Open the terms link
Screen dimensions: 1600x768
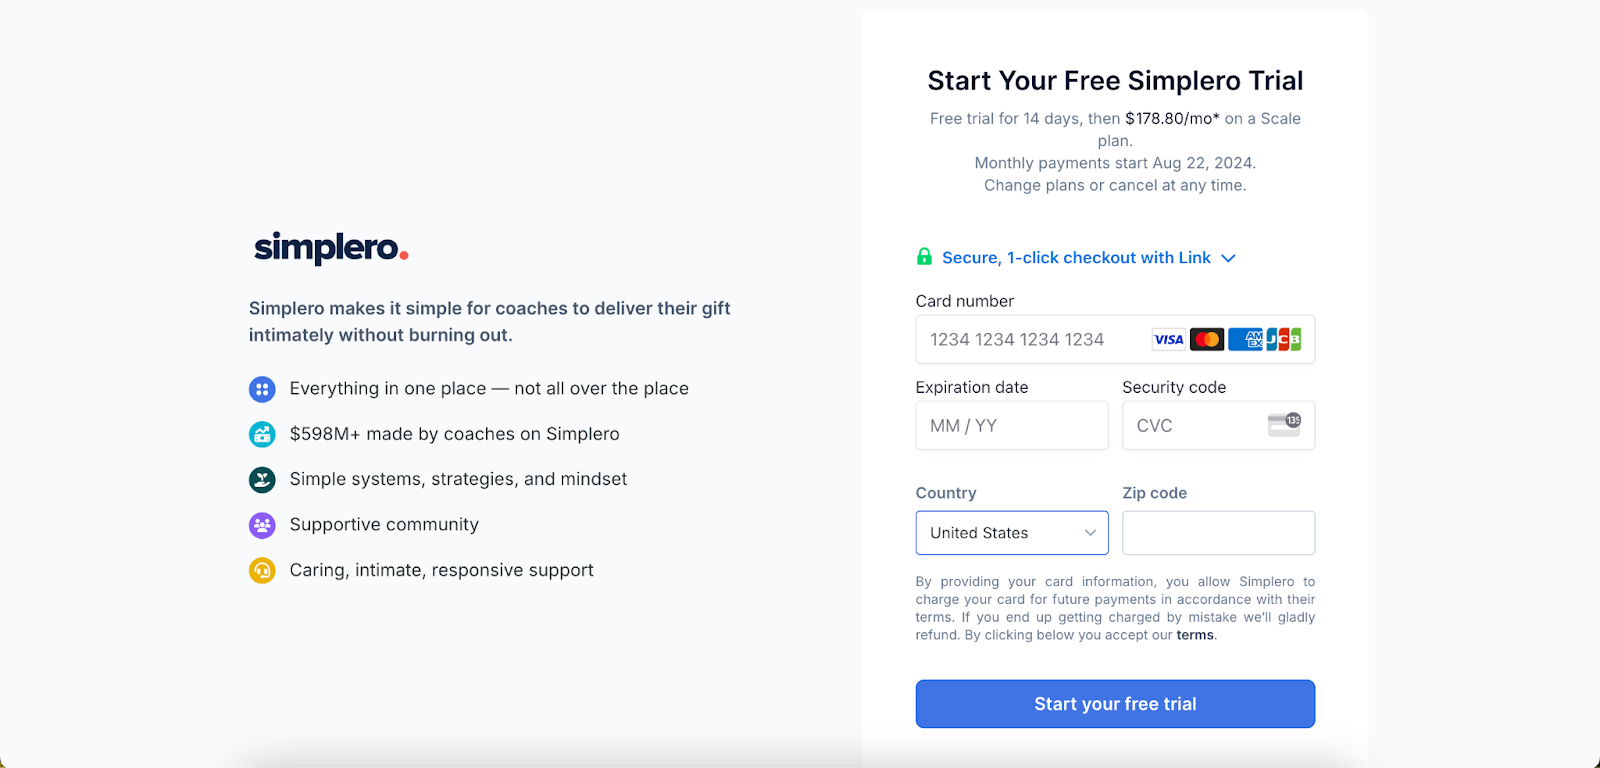(x=1194, y=634)
